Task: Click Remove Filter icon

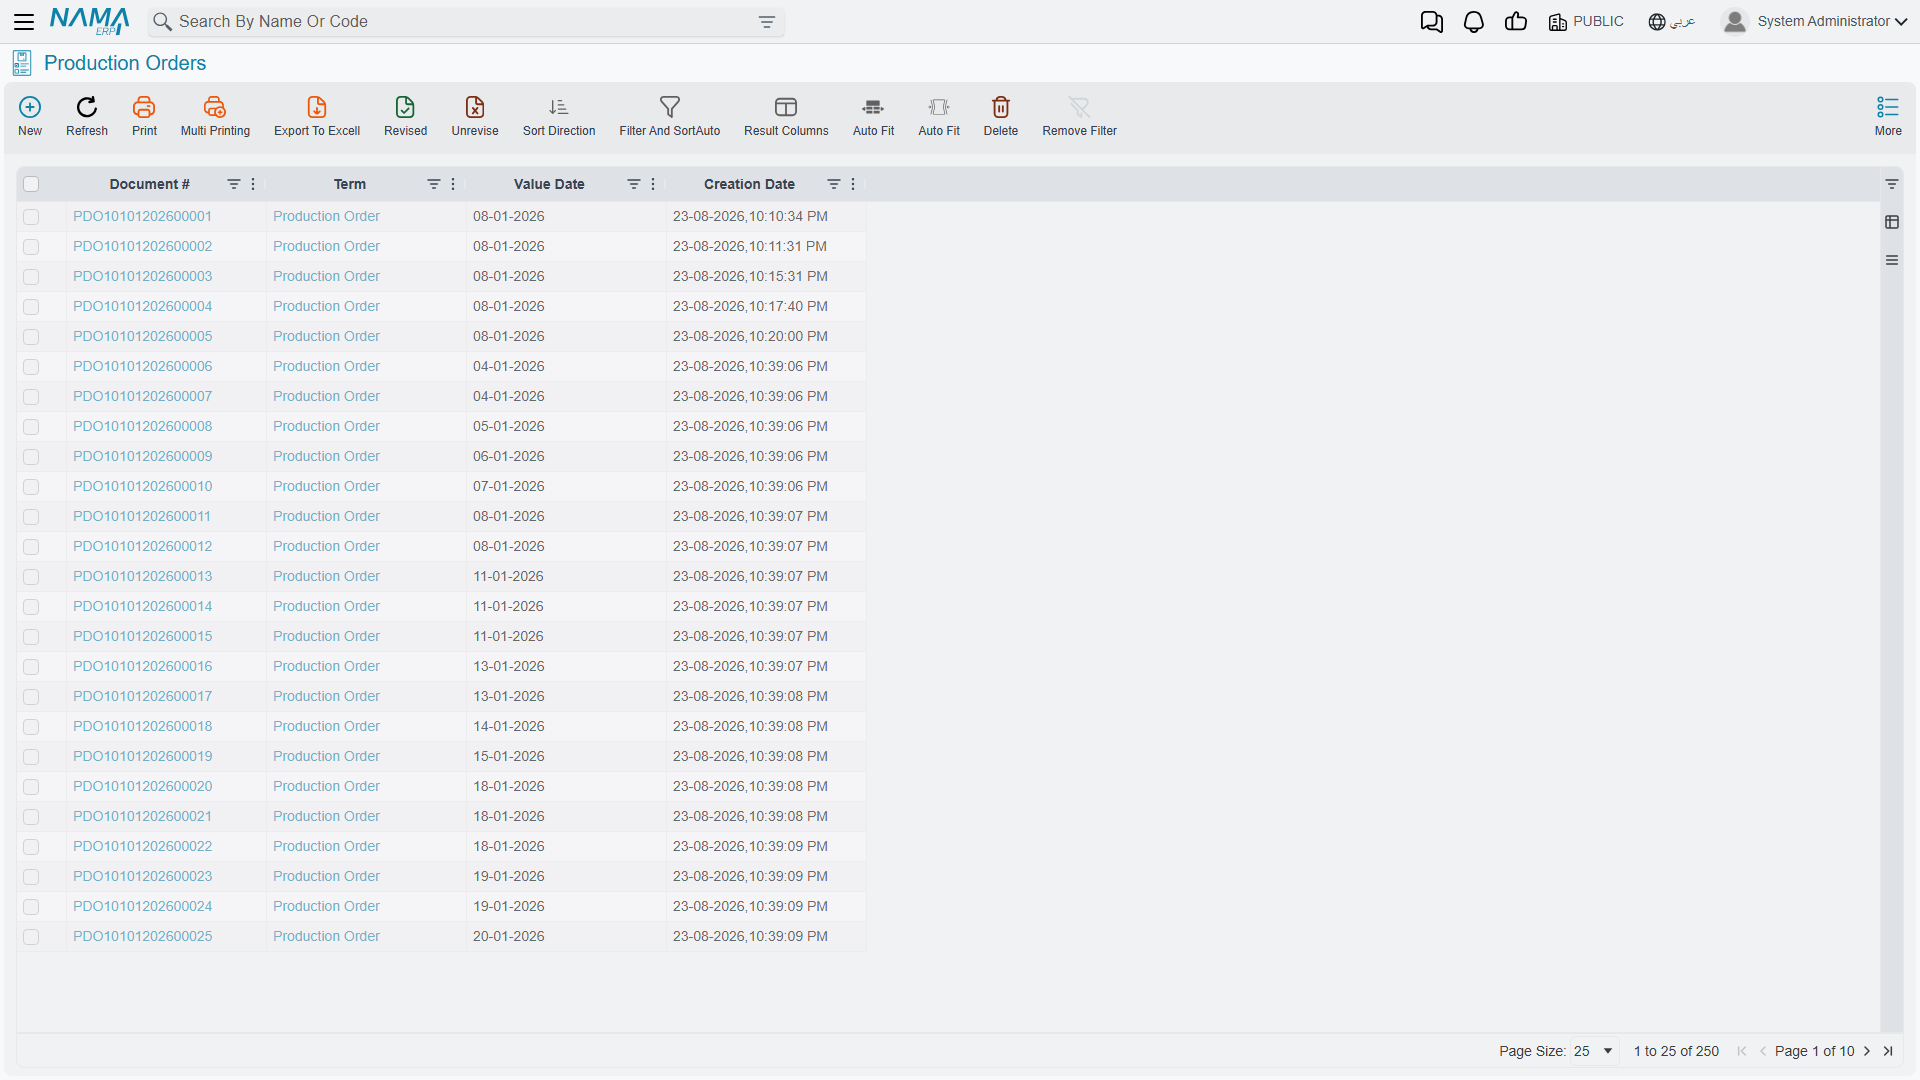Action: [x=1079, y=107]
